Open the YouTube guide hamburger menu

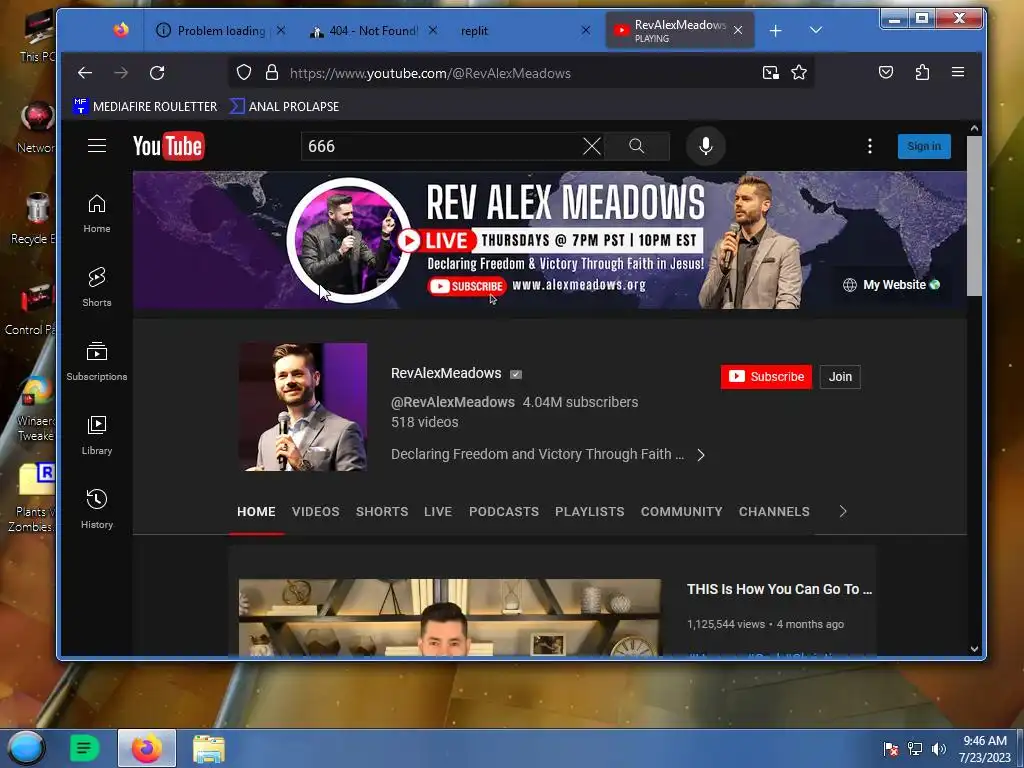97,146
